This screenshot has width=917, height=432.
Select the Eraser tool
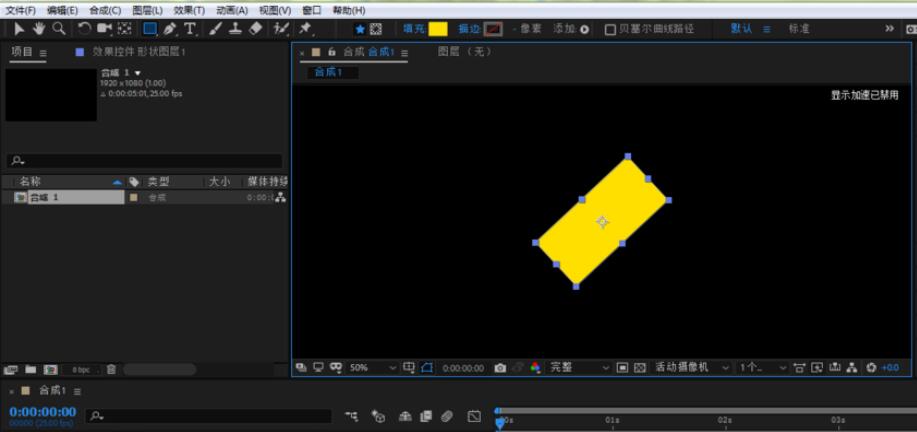click(x=256, y=29)
